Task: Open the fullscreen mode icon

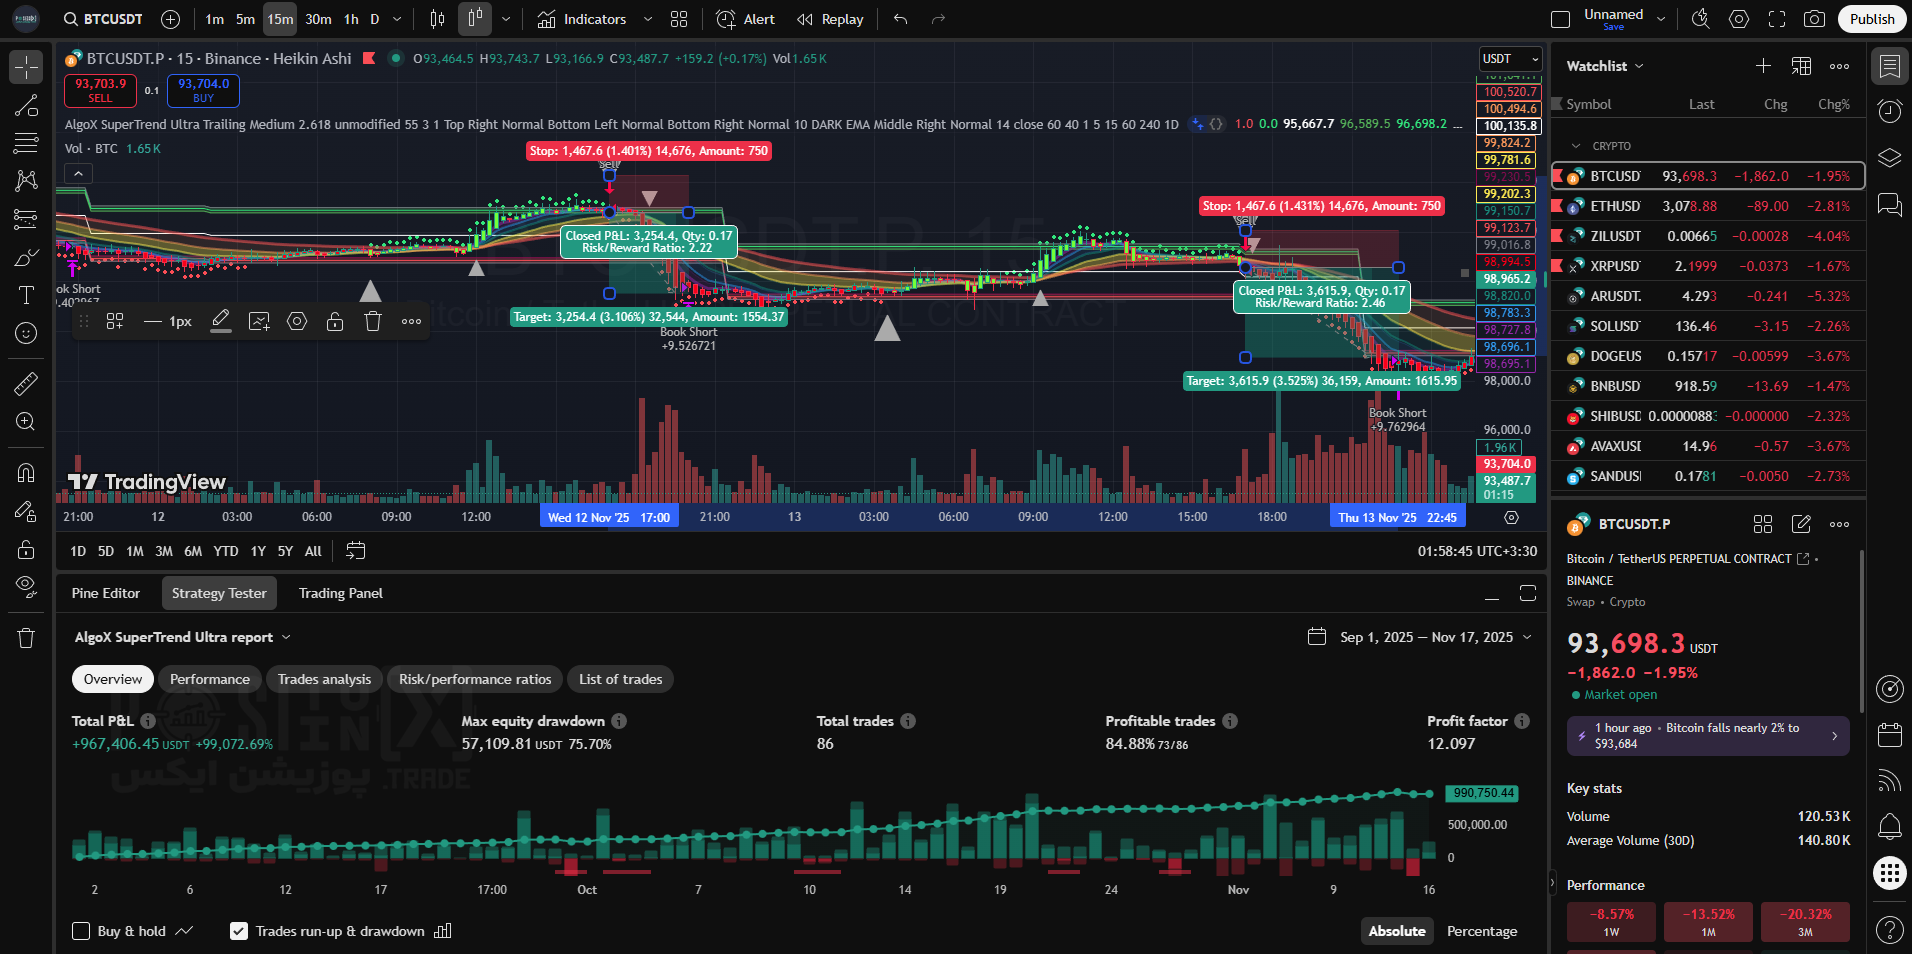Action: 1777,19
